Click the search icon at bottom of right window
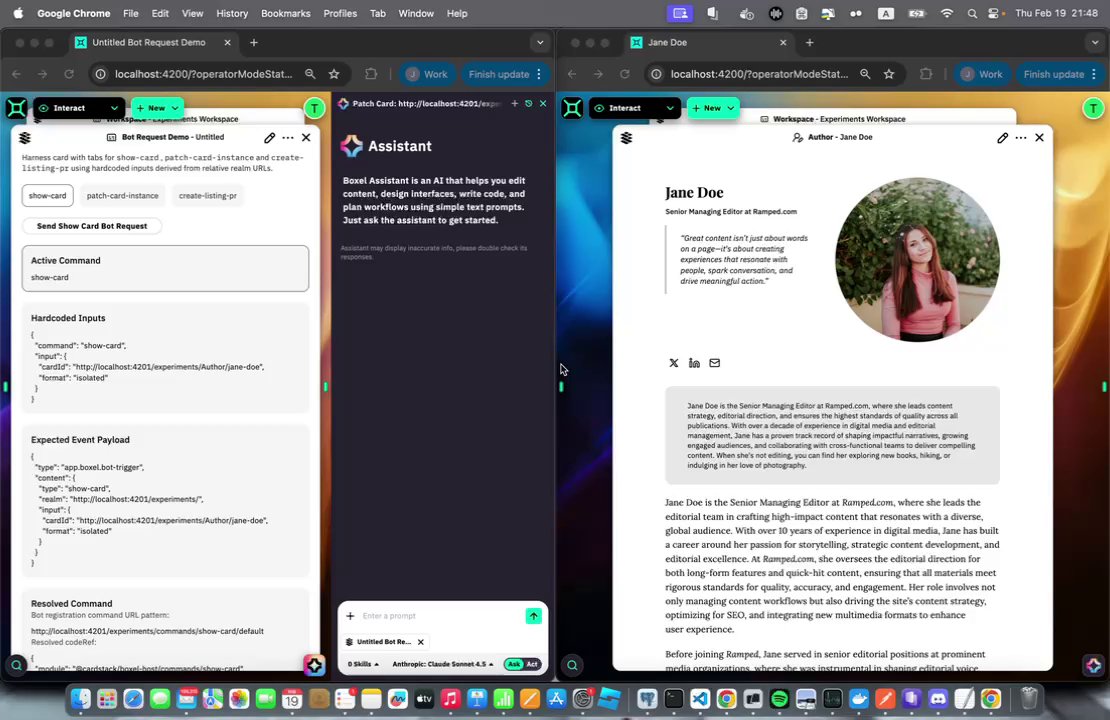The height and width of the screenshot is (720, 1110). point(572,665)
